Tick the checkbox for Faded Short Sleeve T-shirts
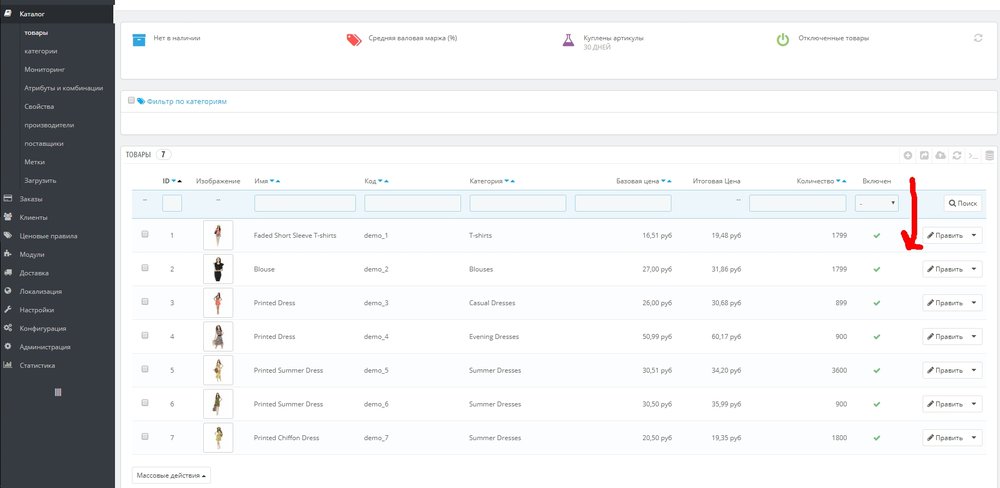 click(x=145, y=235)
